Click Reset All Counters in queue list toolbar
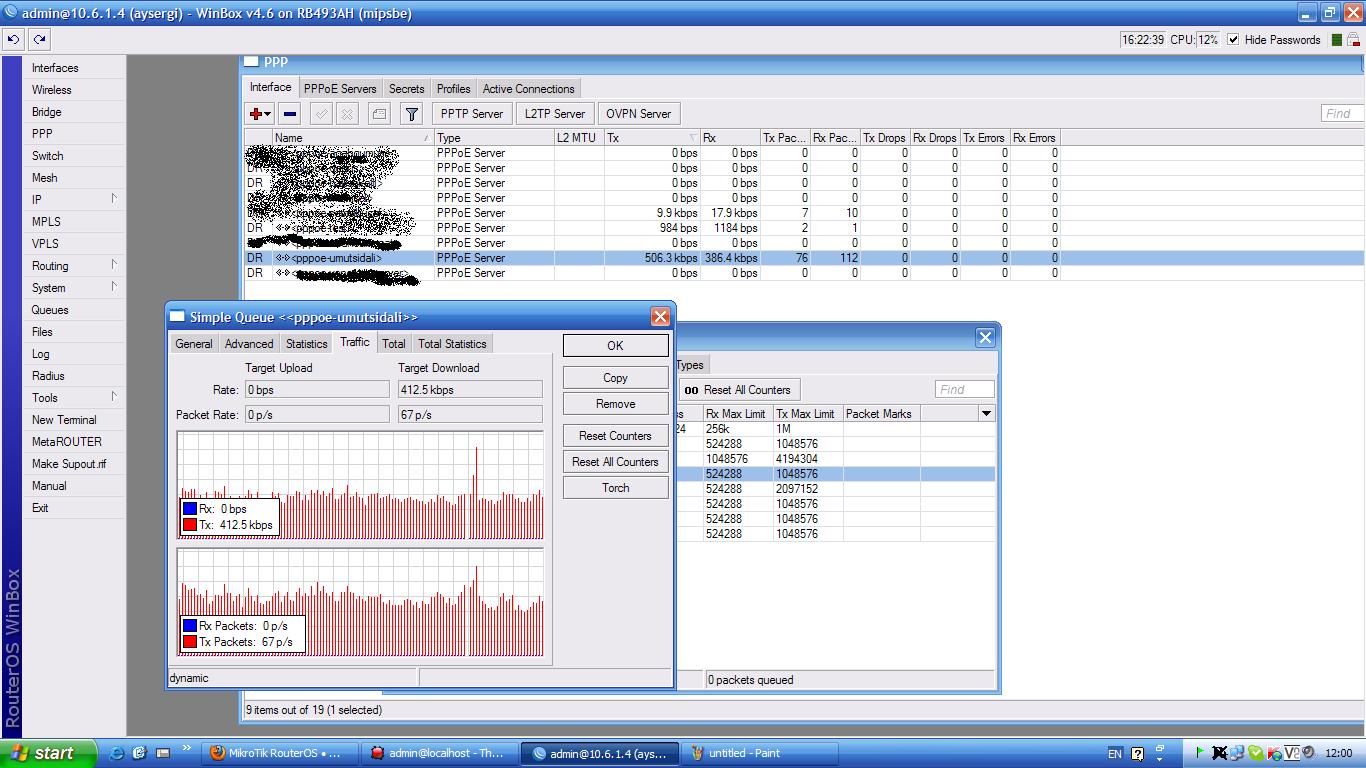This screenshot has width=1366, height=768. point(739,390)
